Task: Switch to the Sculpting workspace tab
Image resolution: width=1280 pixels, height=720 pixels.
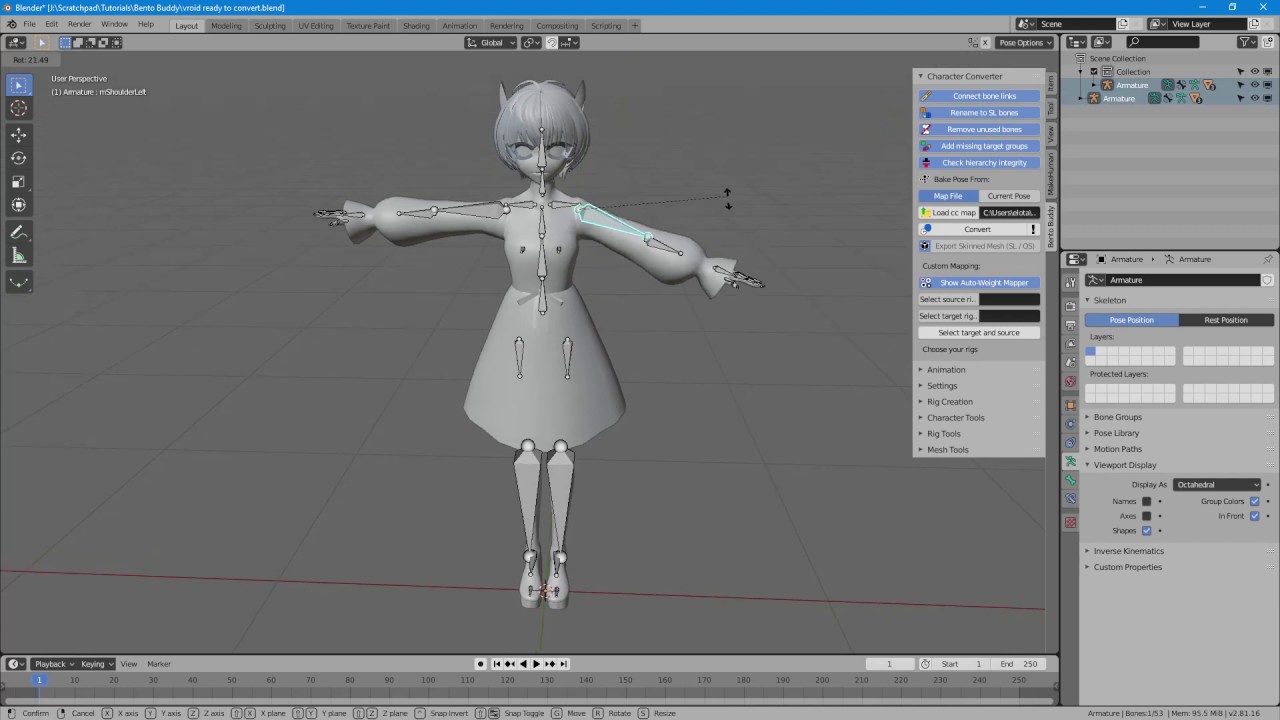Action: tap(270, 25)
